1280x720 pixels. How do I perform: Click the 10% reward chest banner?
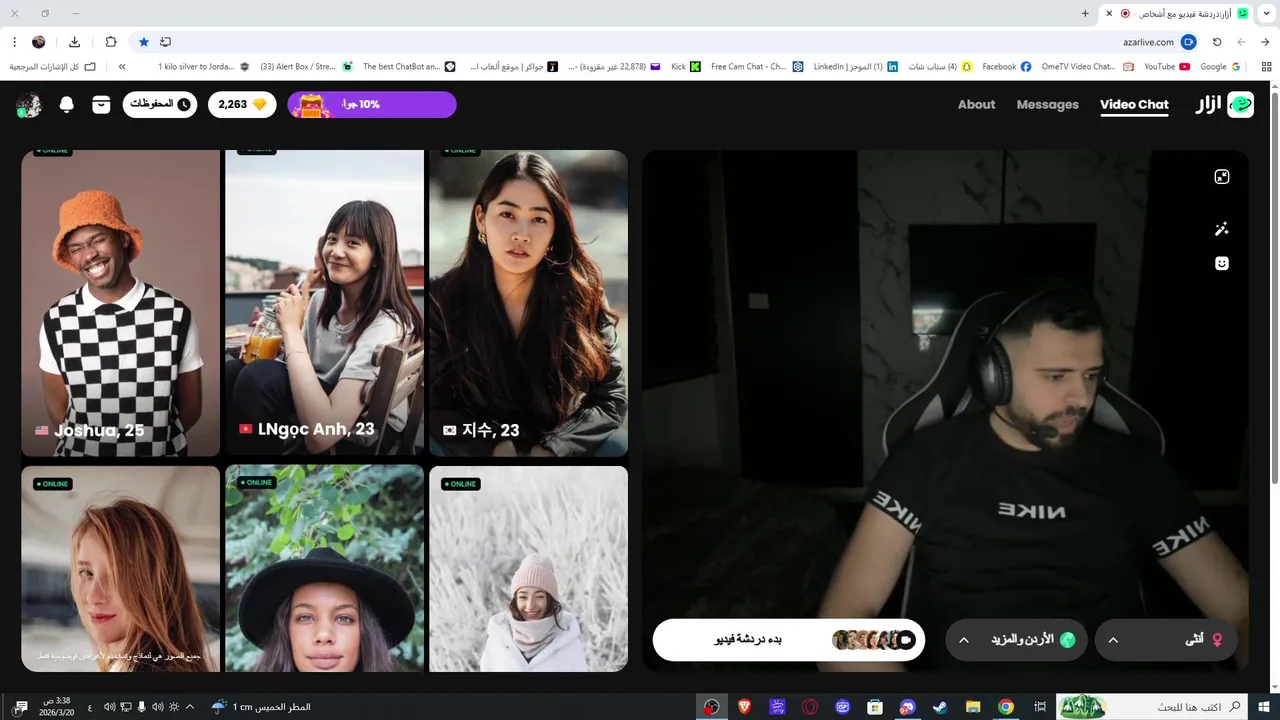pyautogui.click(x=372, y=105)
